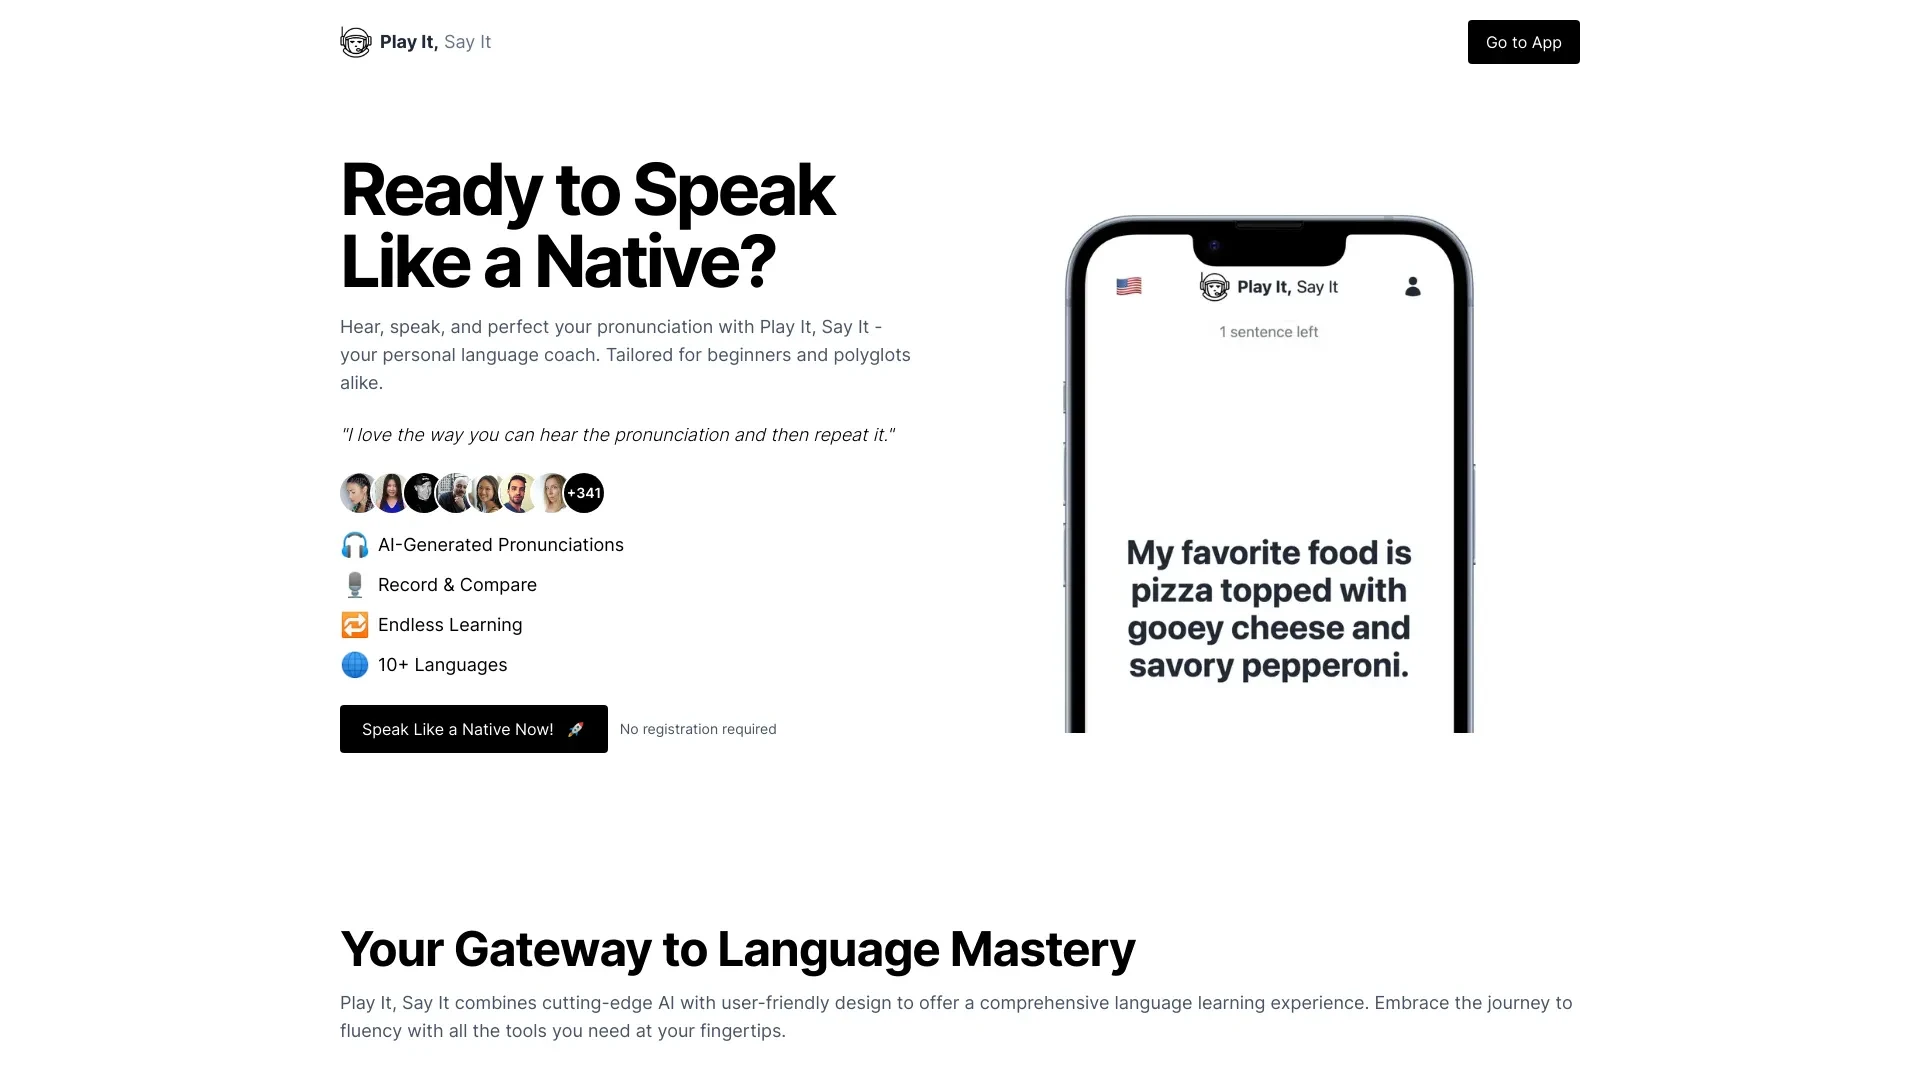Screen dimensions: 1920x1080
Task: Click the rocket emoji on Speak button
Action: coord(575,728)
